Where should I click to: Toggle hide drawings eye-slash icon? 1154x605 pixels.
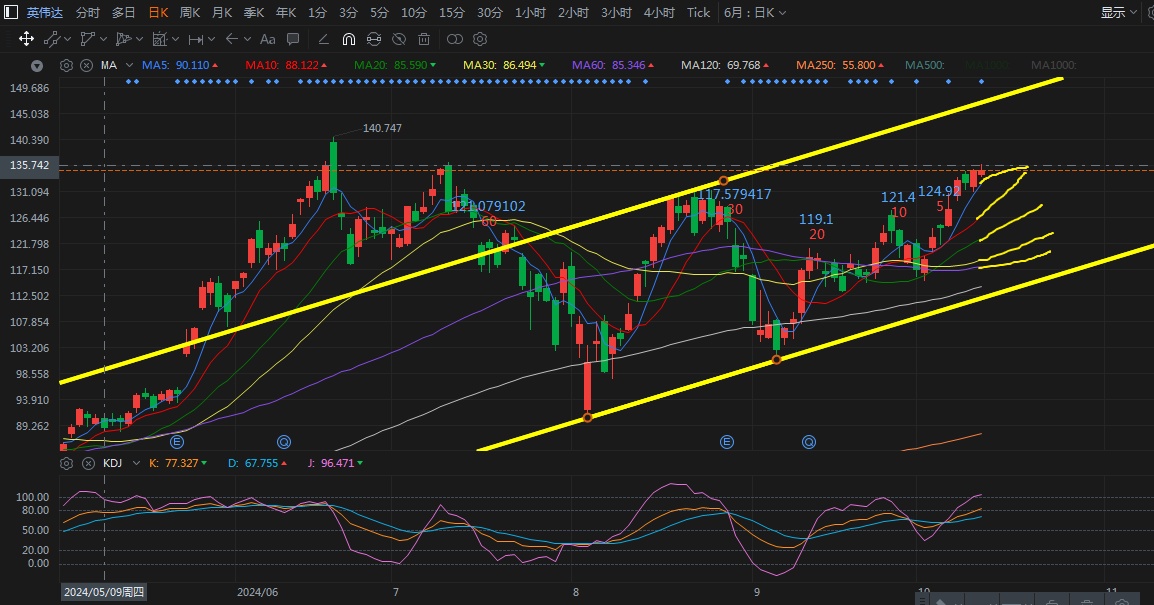[399, 39]
